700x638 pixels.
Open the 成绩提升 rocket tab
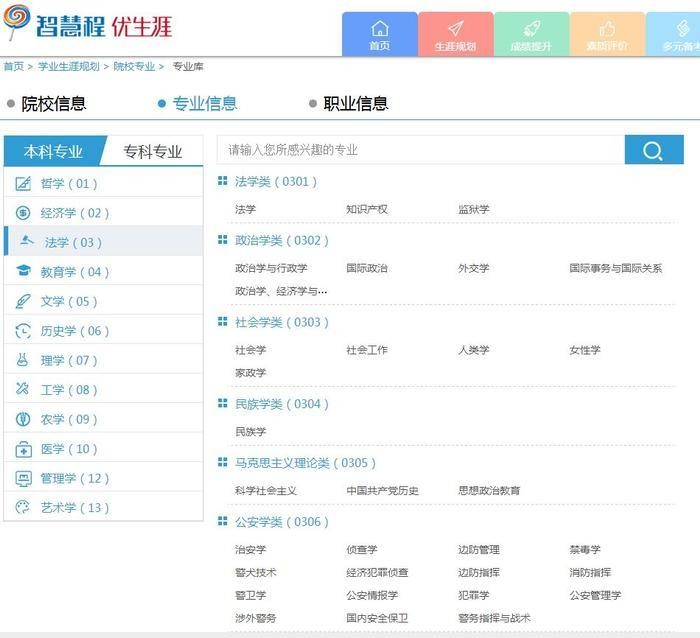click(x=531, y=34)
